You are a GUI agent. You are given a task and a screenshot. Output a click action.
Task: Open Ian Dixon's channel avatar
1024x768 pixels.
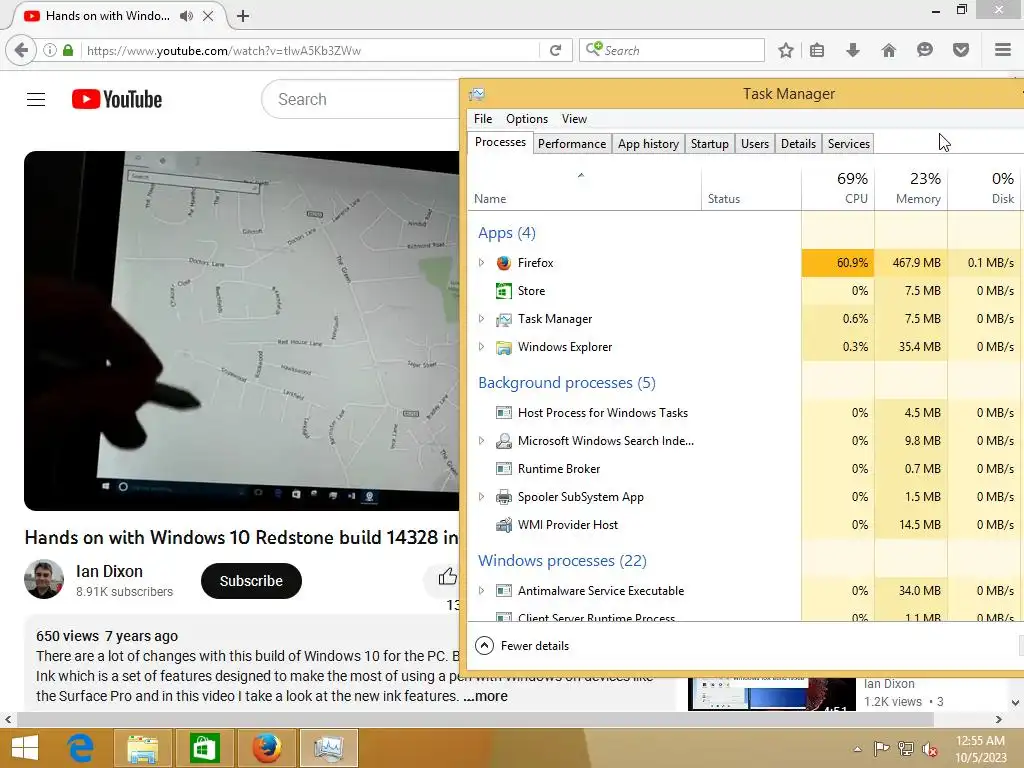coord(44,579)
